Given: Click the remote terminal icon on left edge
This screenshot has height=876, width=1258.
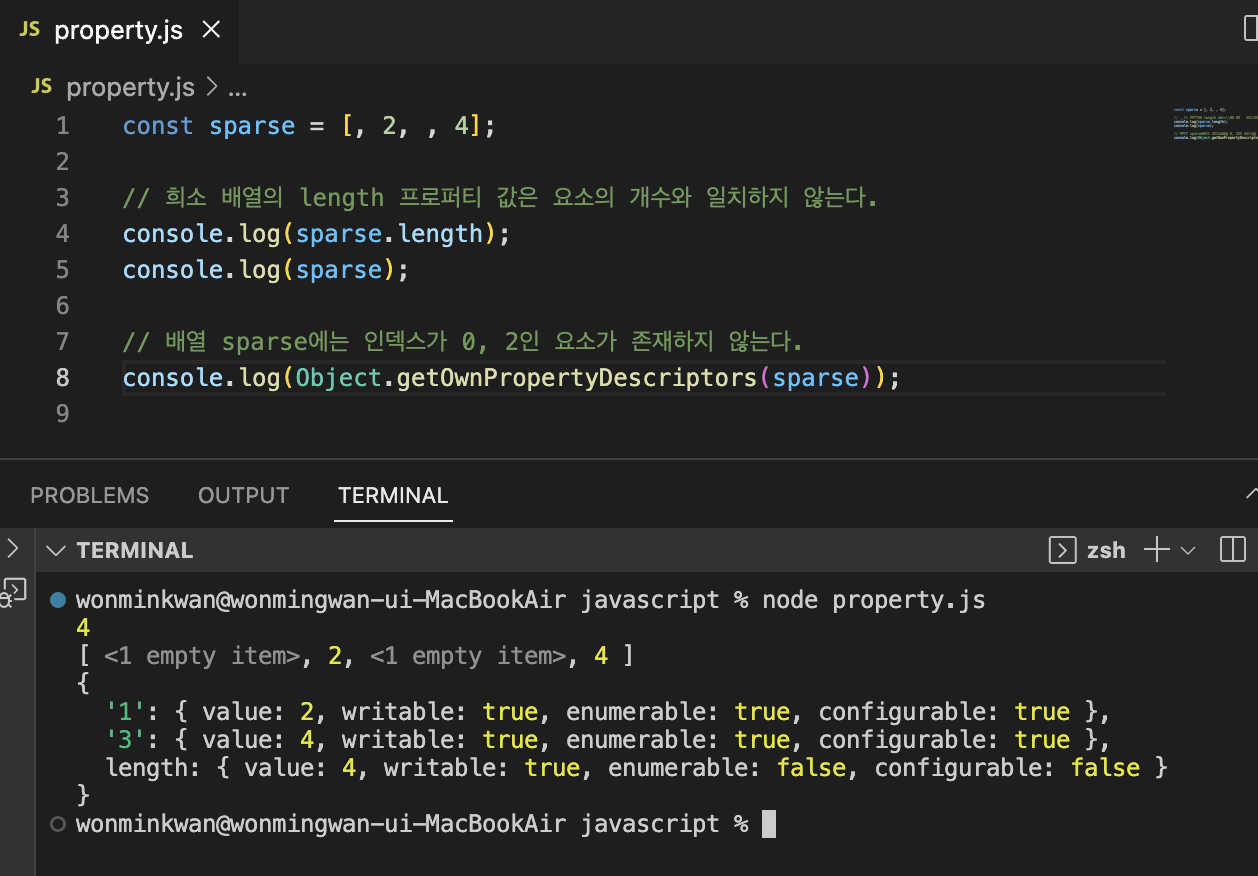Looking at the screenshot, I should click(14, 591).
